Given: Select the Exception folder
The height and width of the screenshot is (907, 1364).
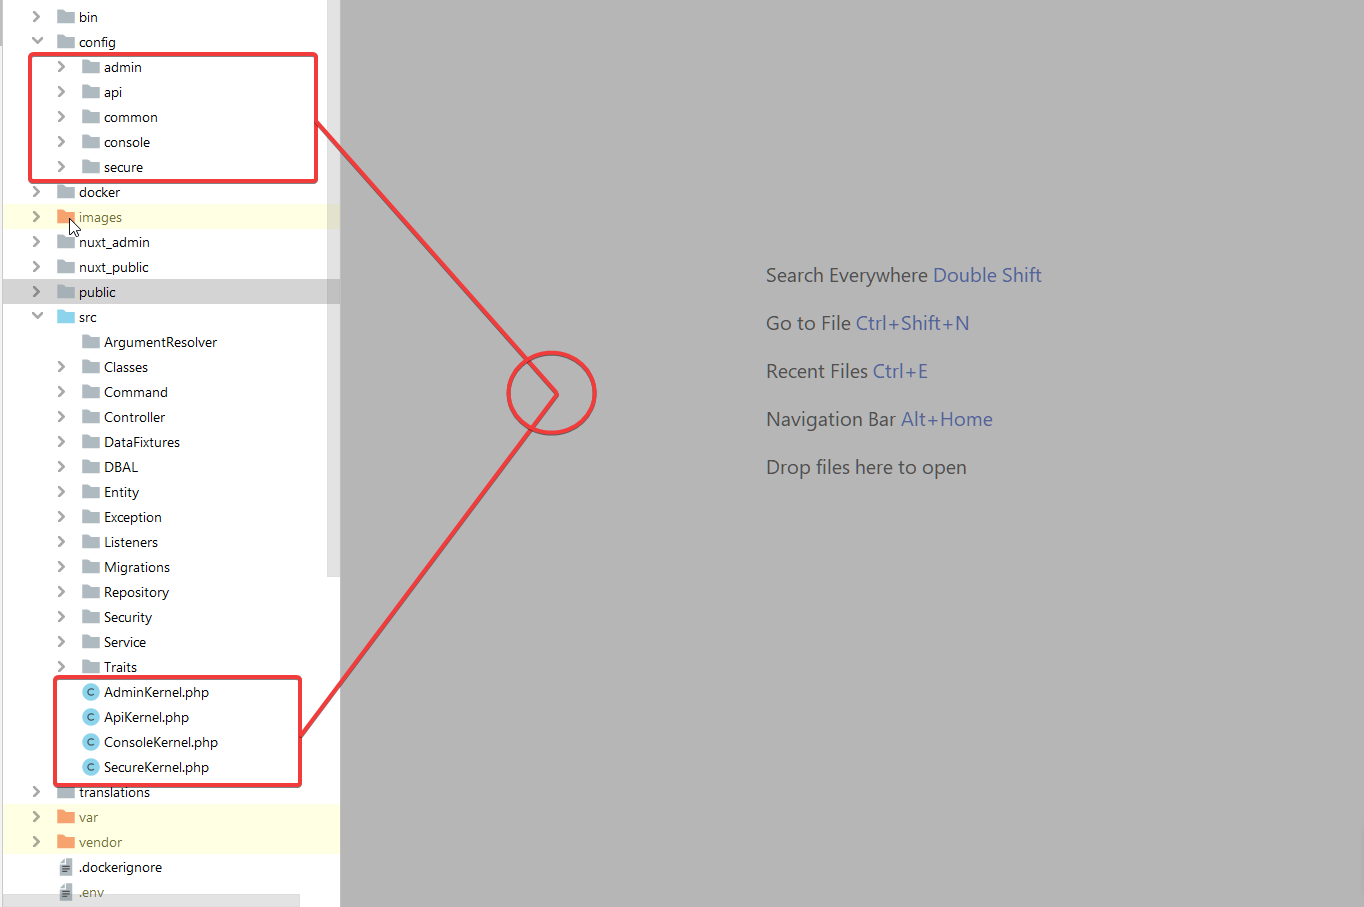Looking at the screenshot, I should point(133,517).
